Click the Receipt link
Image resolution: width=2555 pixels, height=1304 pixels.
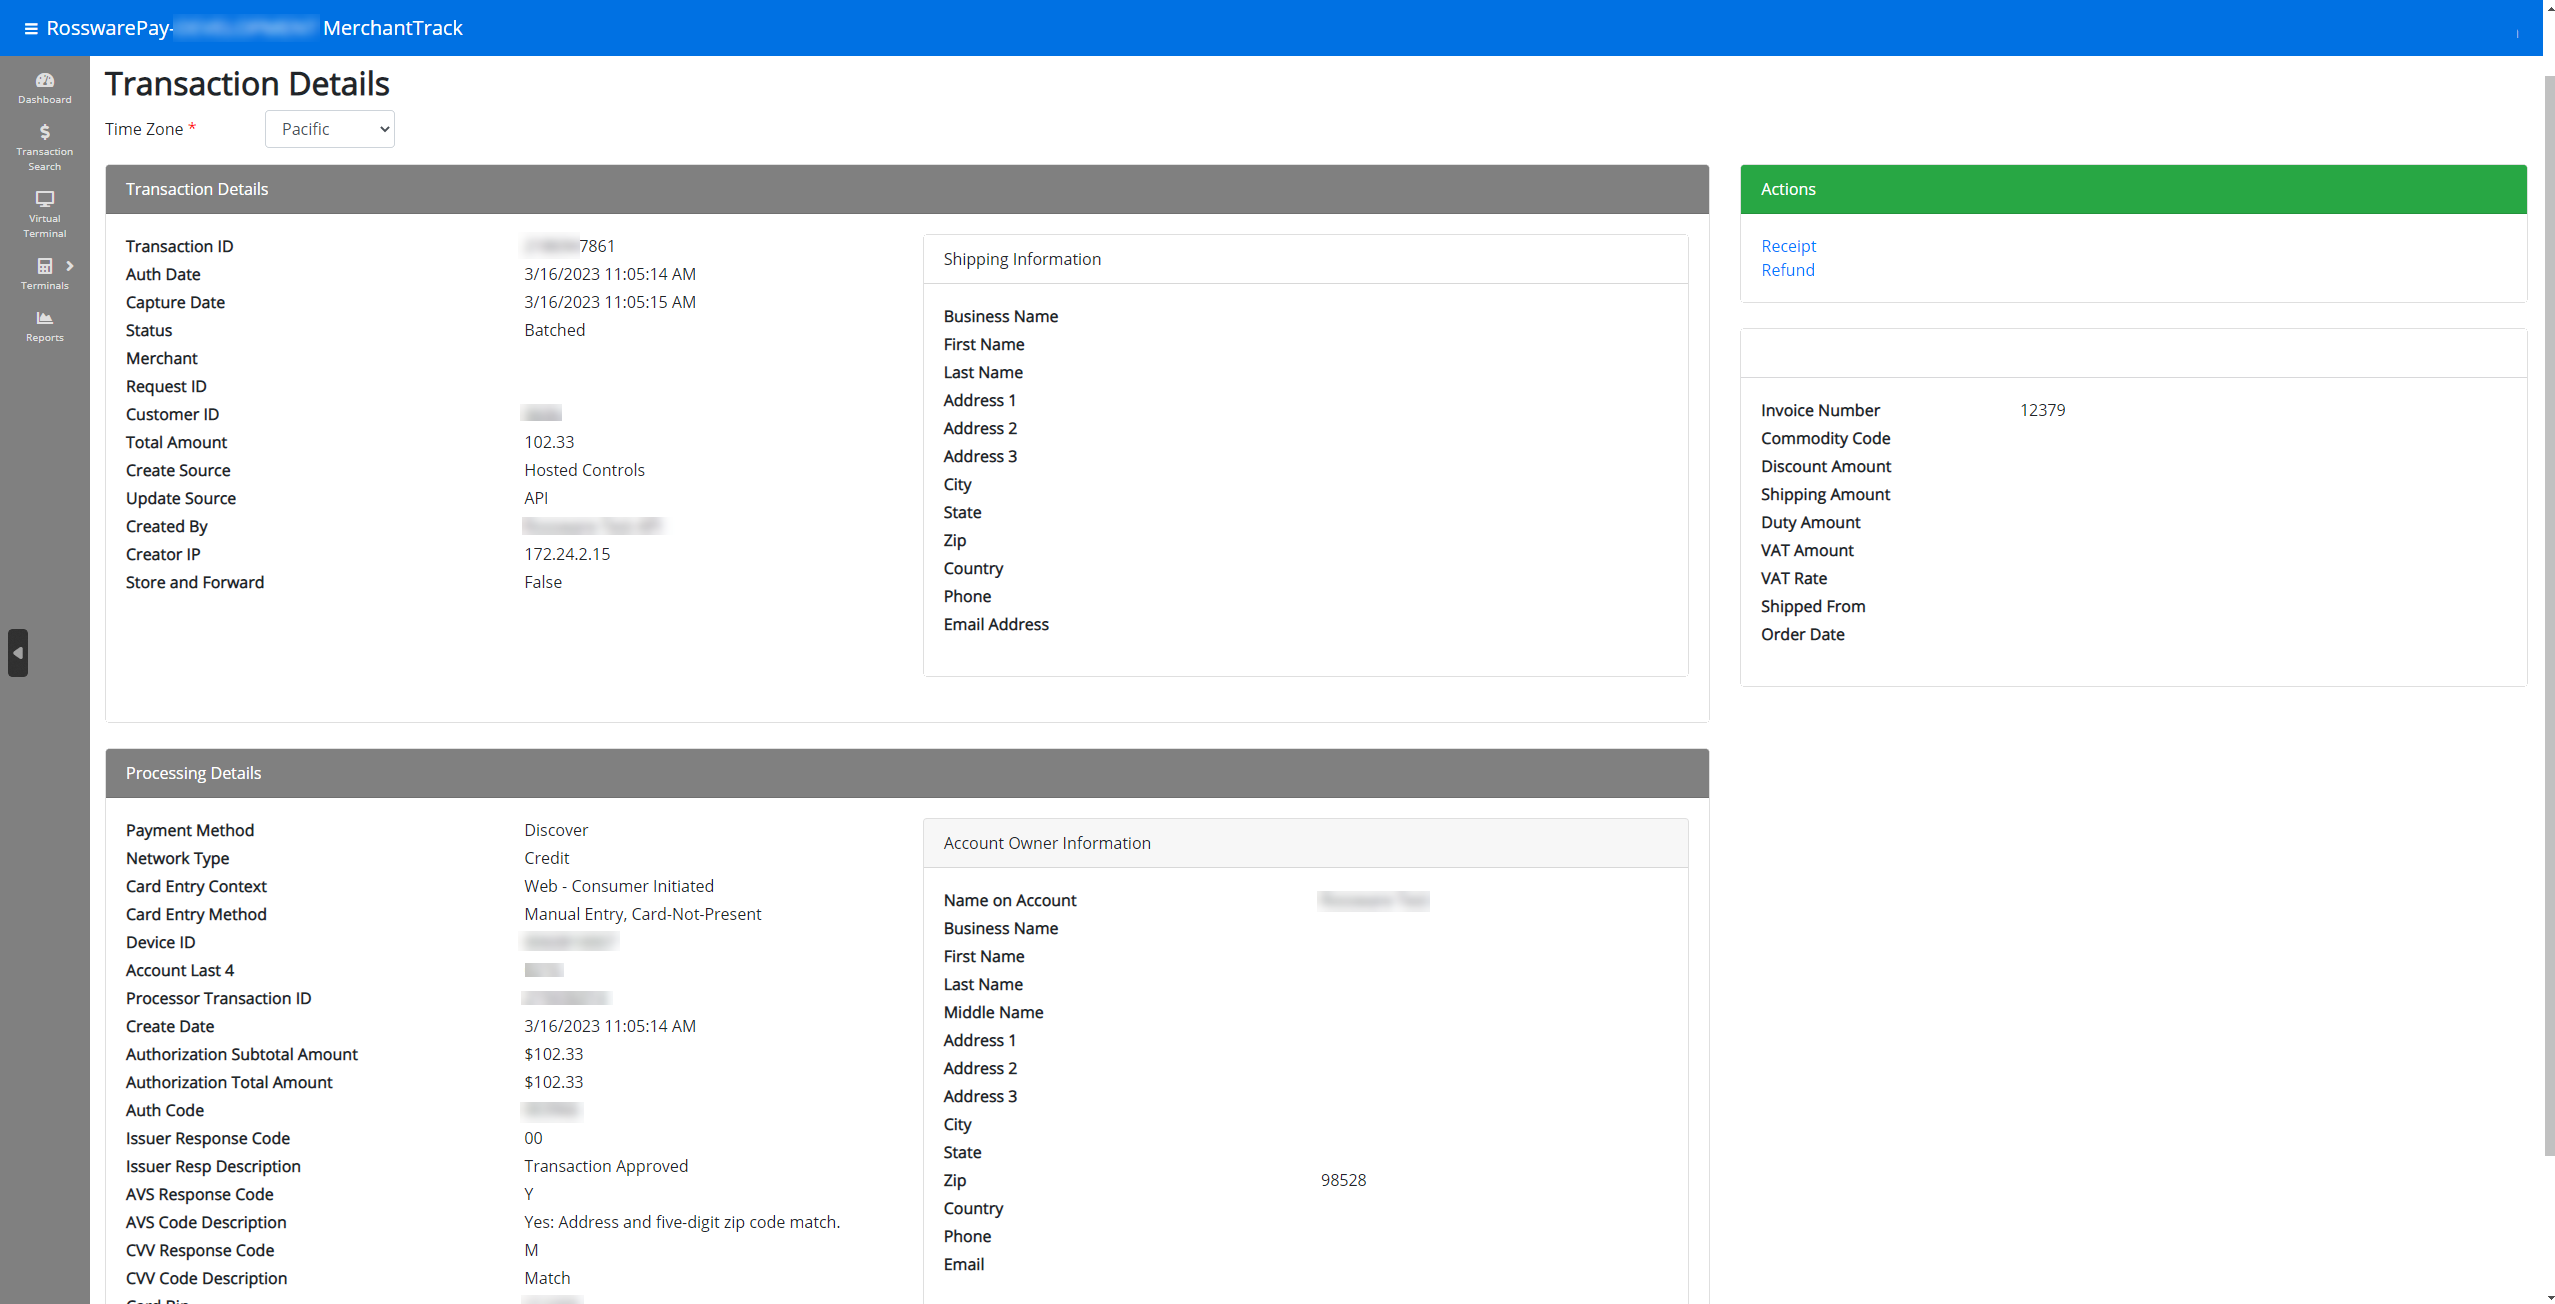coord(1788,246)
